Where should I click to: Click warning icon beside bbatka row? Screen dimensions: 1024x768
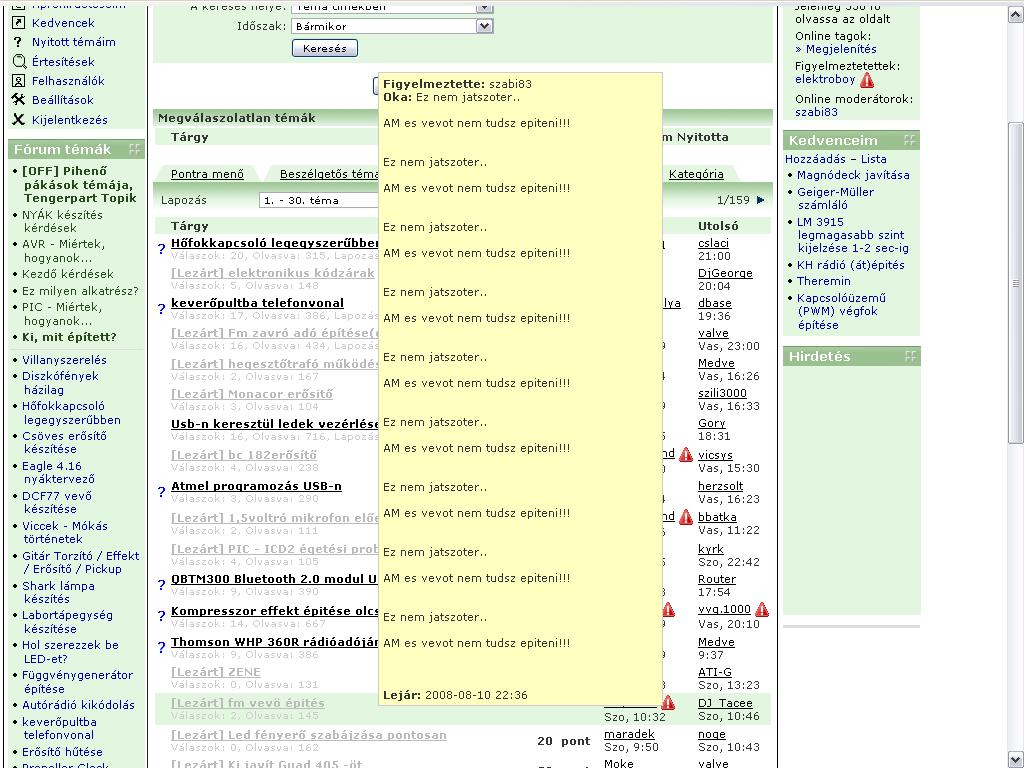click(x=685, y=517)
